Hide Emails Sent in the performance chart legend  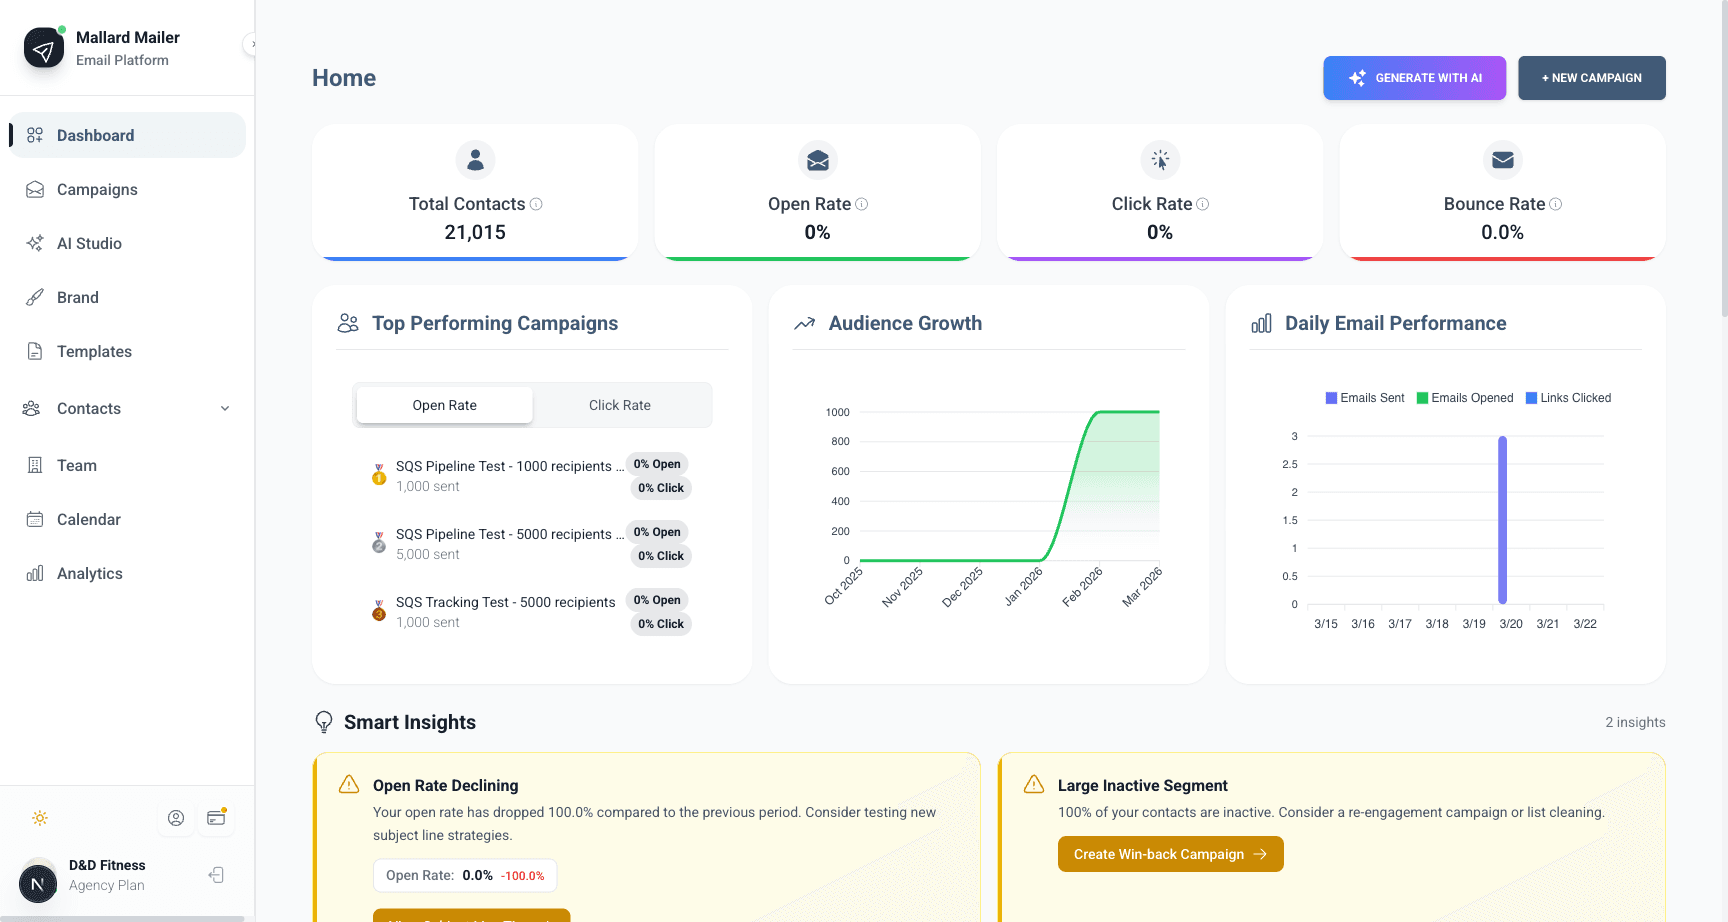pos(1364,397)
